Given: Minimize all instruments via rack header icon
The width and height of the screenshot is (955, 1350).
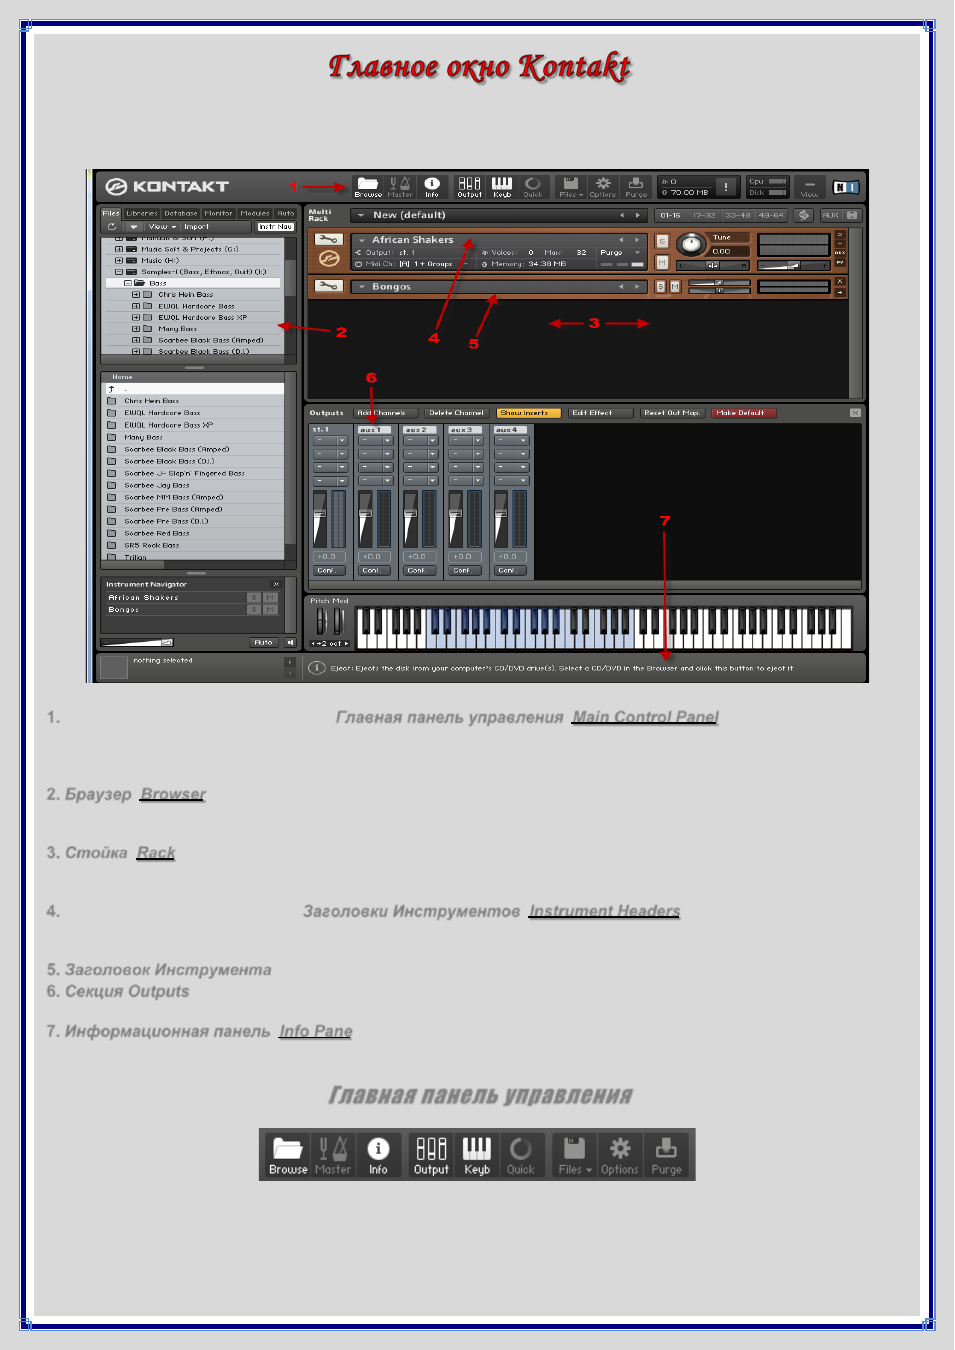Looking at the screenshot, I should pos(852,215).
